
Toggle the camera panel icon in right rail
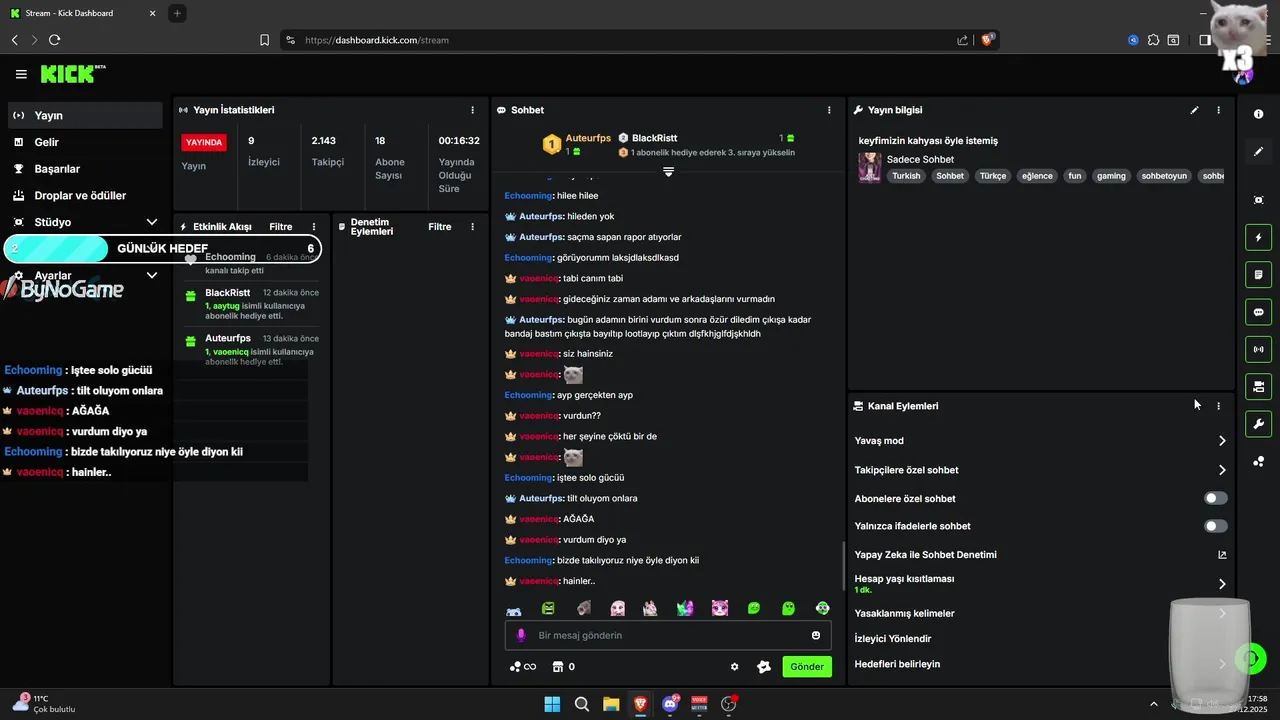pos(1259,386)
